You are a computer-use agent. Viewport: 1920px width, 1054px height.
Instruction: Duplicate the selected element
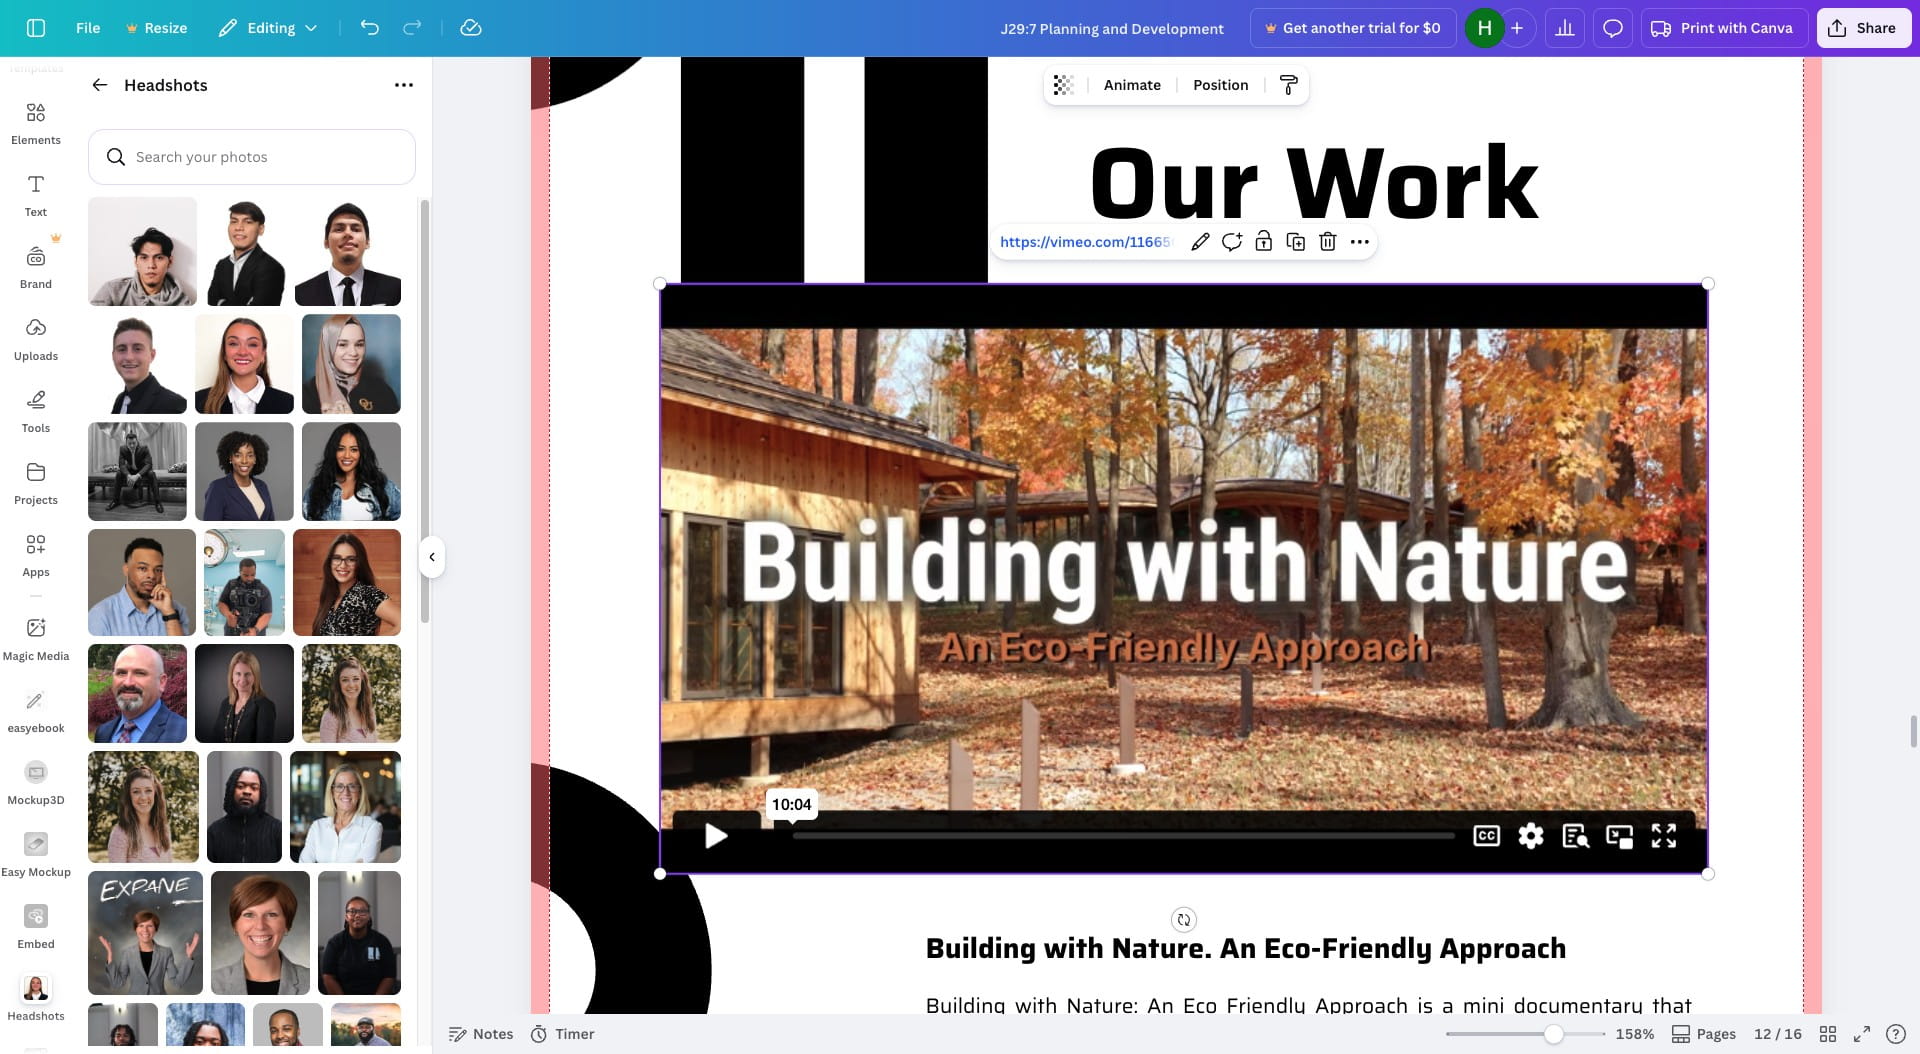click(1296, 242)
